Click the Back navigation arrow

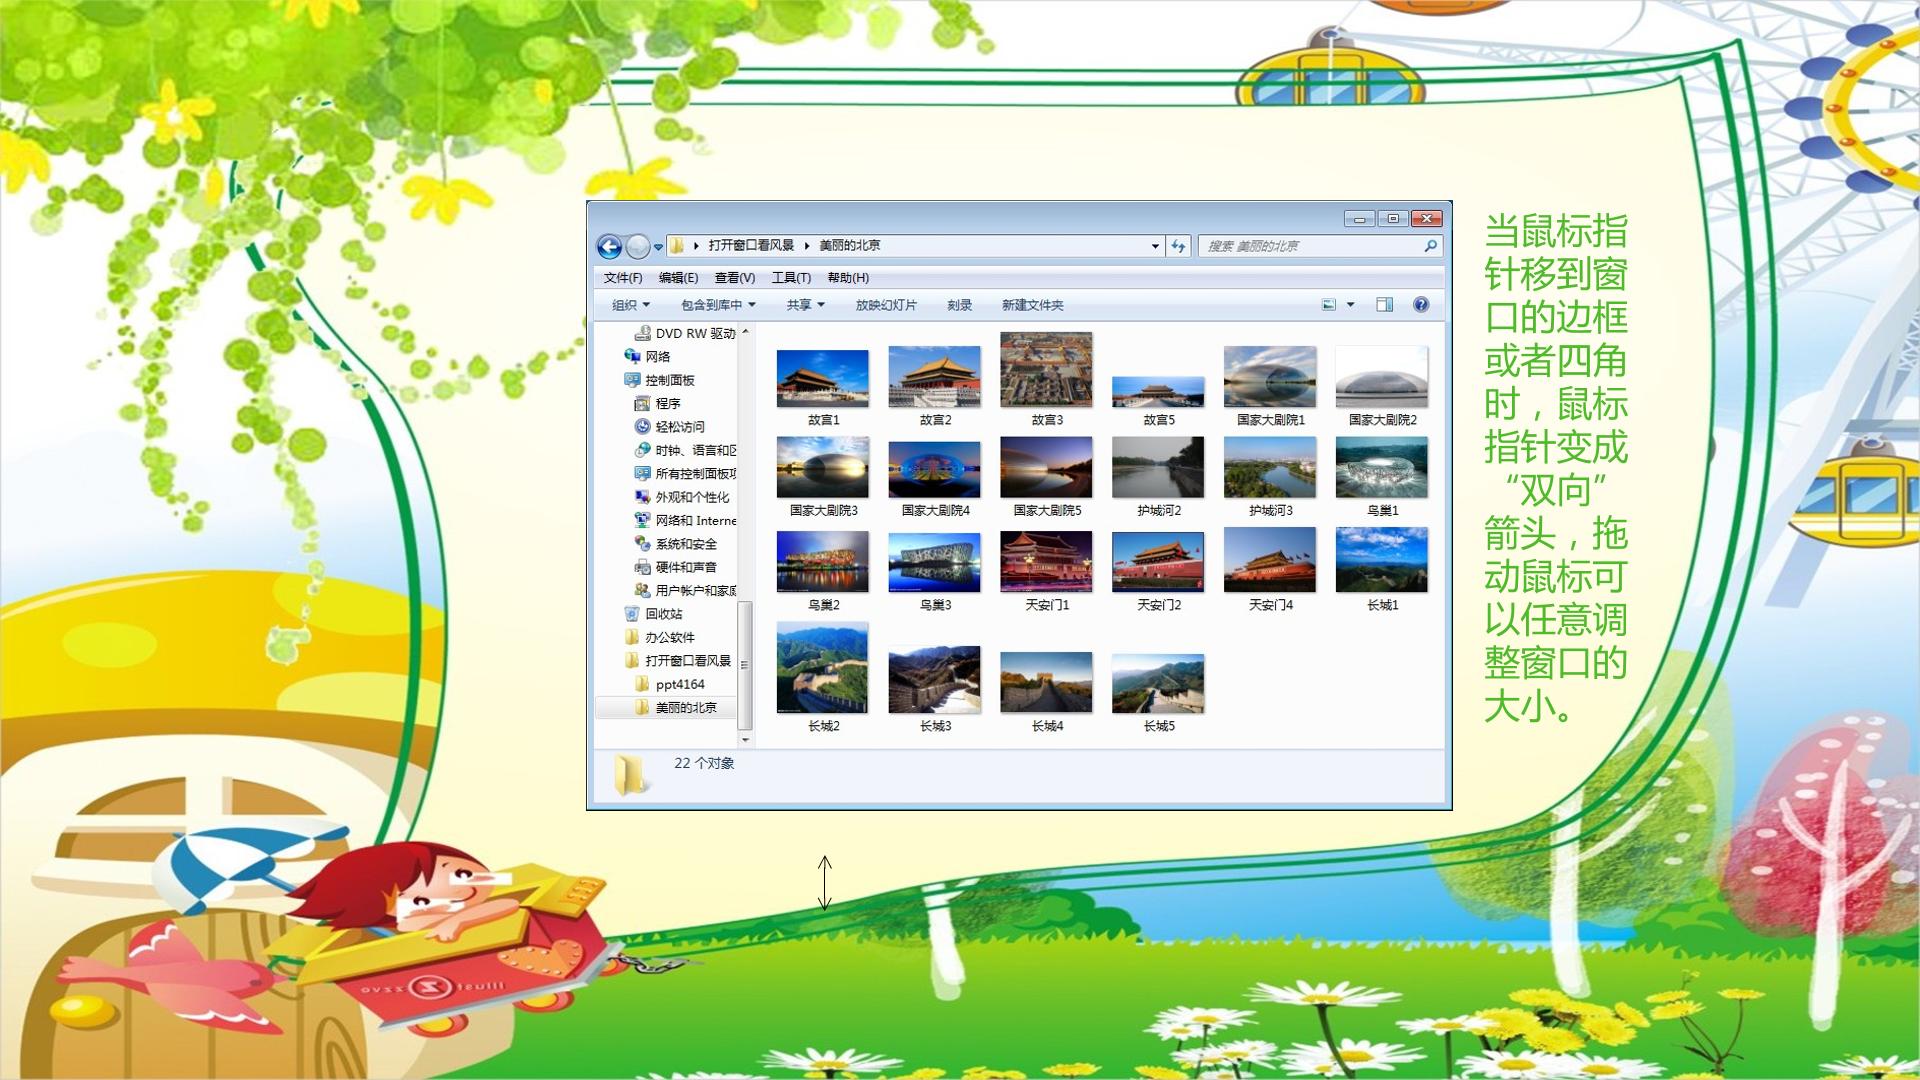pos(609,246)
